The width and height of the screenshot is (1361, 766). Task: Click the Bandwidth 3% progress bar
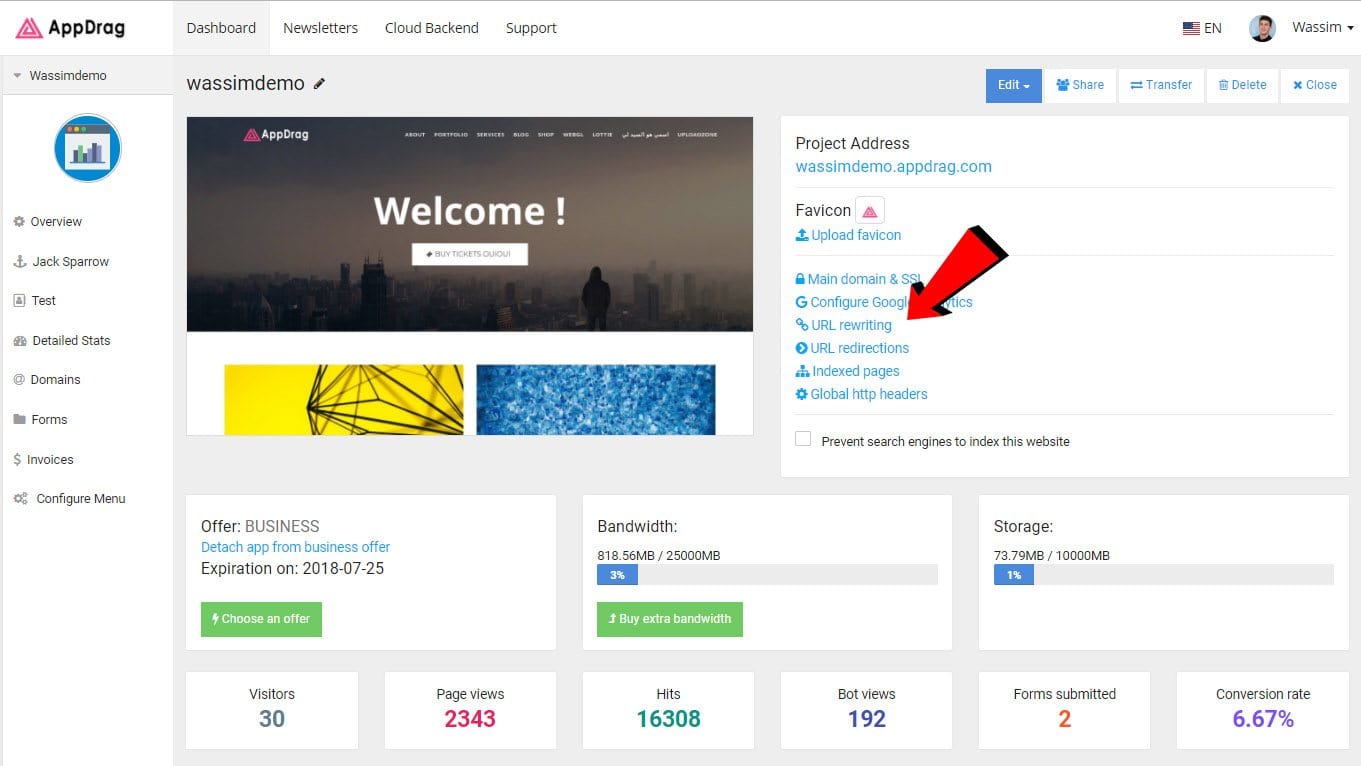click(x=767, y=575)
